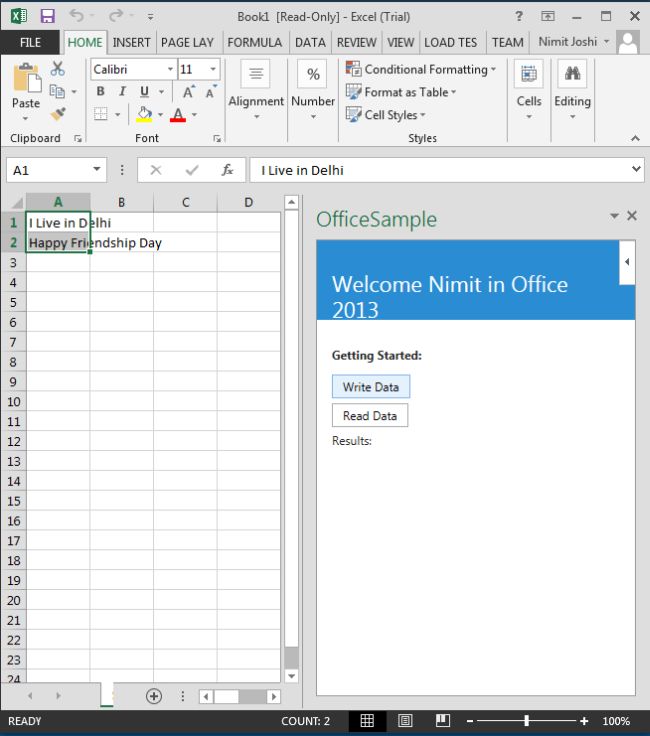Switch to Page Break Preview view
The width and height of the screenshot is (650, 736).
(x=443, y=721)
